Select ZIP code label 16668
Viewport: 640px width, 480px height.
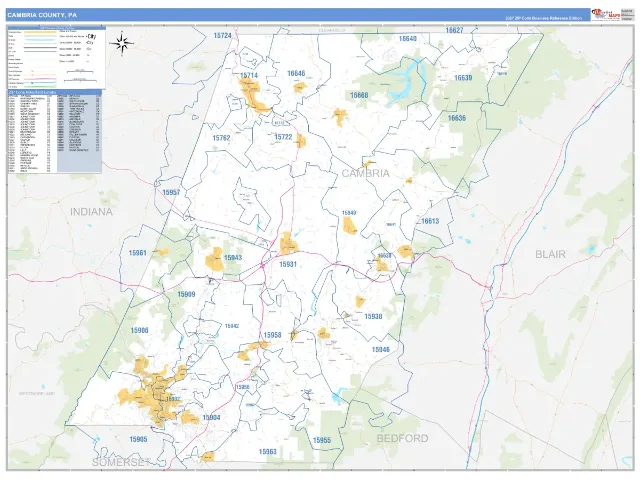pos(359,95)
